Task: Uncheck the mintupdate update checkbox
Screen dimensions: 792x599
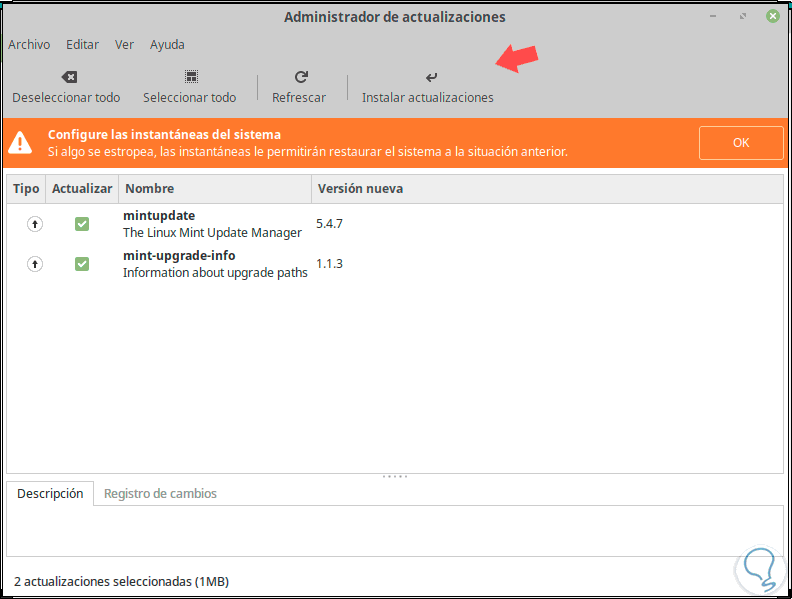Action: [x=82, y=224]
